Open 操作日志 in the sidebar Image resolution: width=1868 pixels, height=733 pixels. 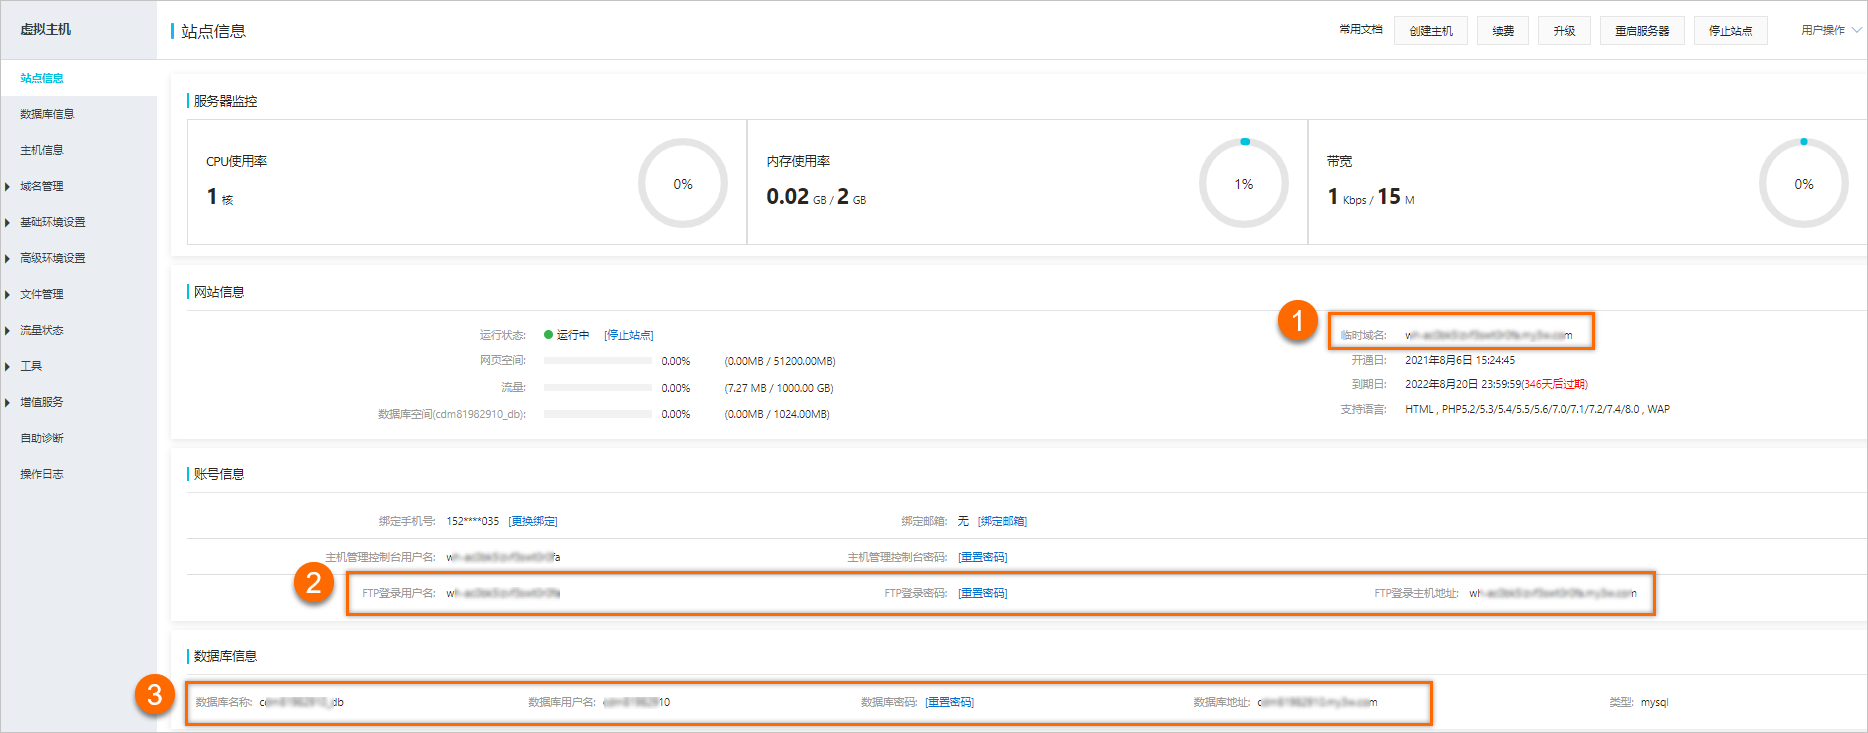point(42,474)
